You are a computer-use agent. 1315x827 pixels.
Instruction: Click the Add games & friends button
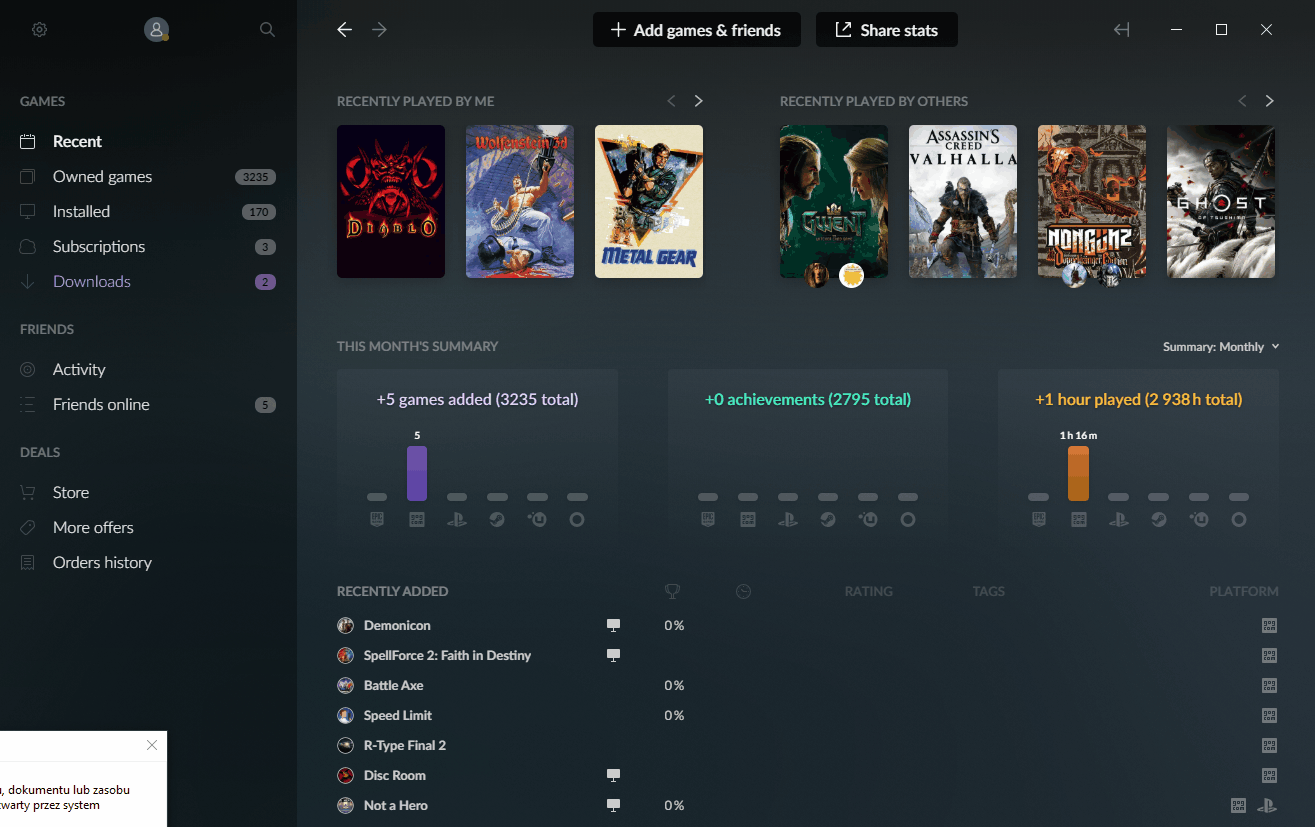coord(697,30)
